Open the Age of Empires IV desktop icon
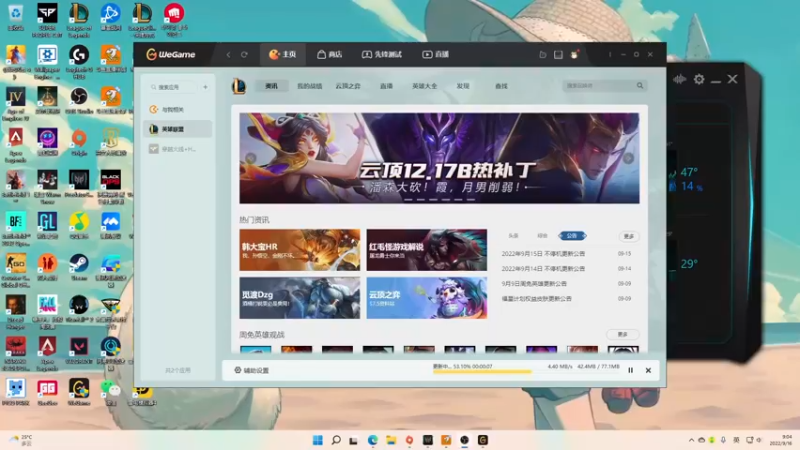Viewport: 800px width, 450px height. pyautogui.click(x=15, y=104)
